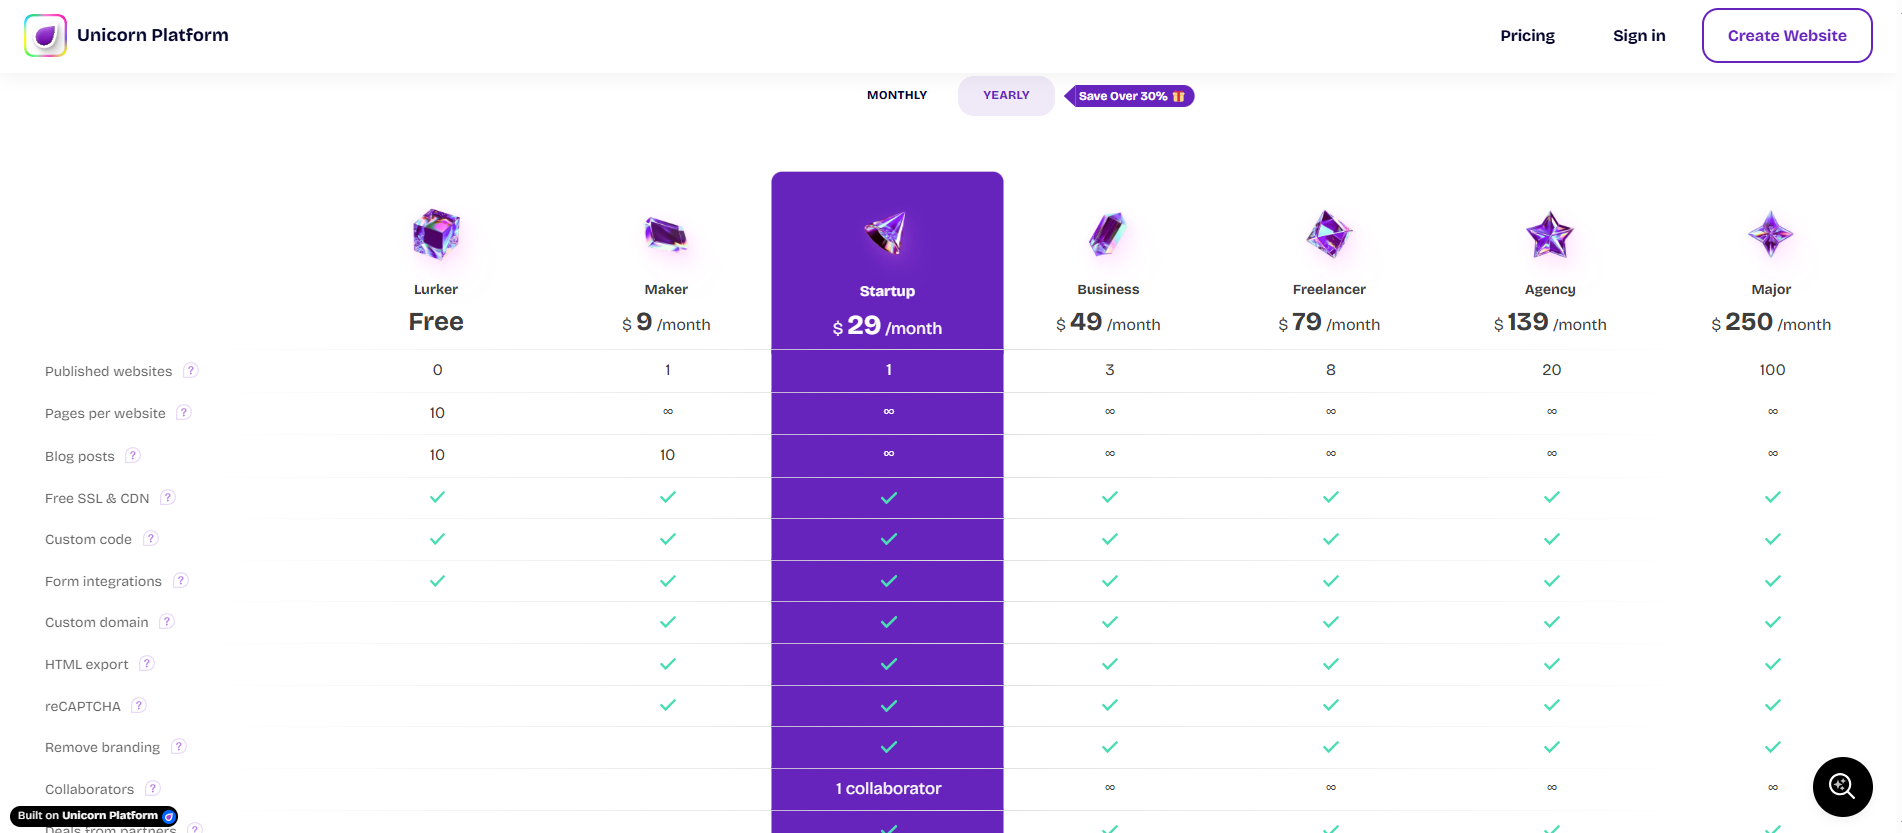
Task: Click the Create Website button
Action: point(1787,35)
